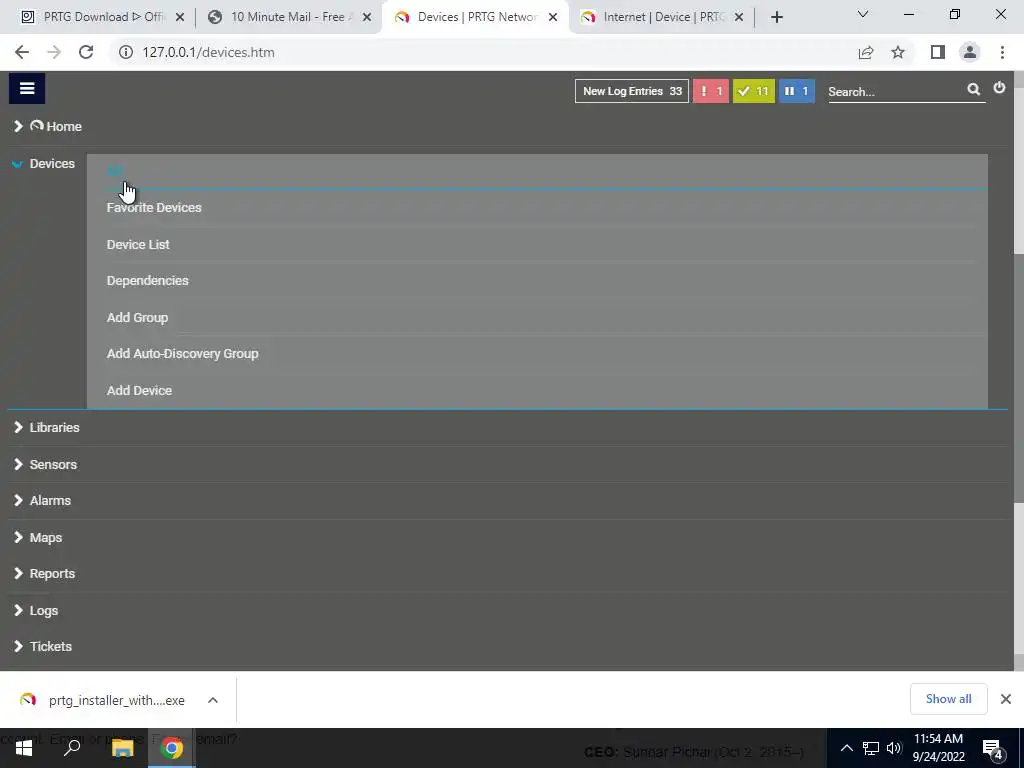The width and height of the screenshot is (1024, 768).
Task: Open the Chrome profile avatar
Action: pyautogui.click(x=970, y=52)
